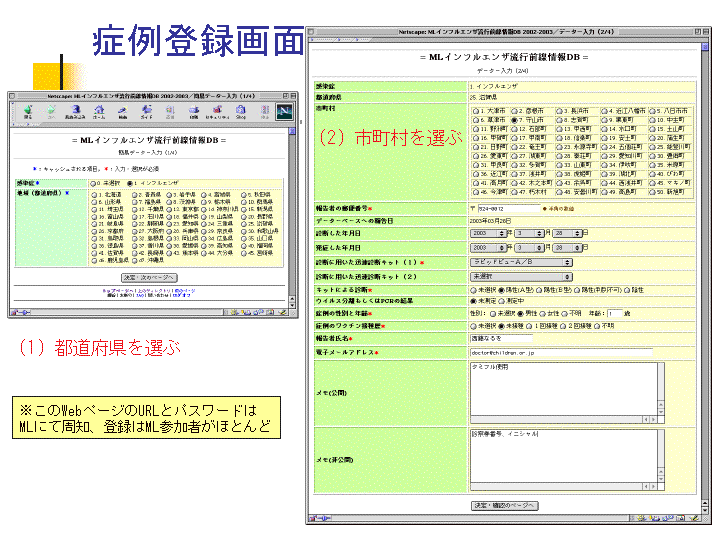This screenshot has height=540, width=720.
Task: Choose 大津市 in the municipality list
Action: pyautogui.click(x=473, y=111)
